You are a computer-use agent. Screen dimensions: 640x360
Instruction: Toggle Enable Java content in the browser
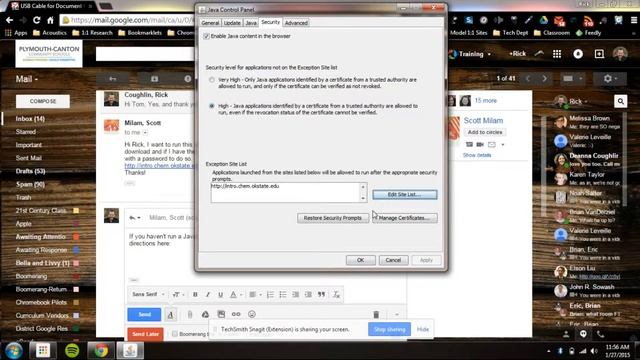[207, 36]
